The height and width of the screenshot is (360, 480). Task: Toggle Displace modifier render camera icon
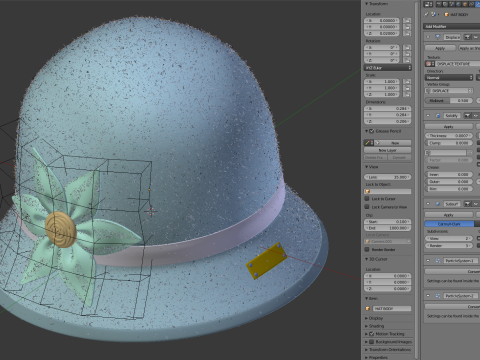pos(468,37)
